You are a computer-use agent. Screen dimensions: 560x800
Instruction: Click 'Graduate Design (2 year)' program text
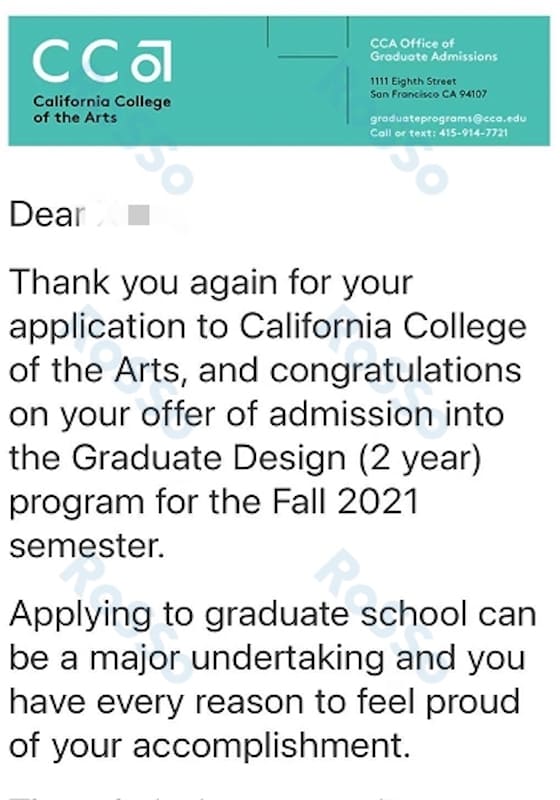276,459
